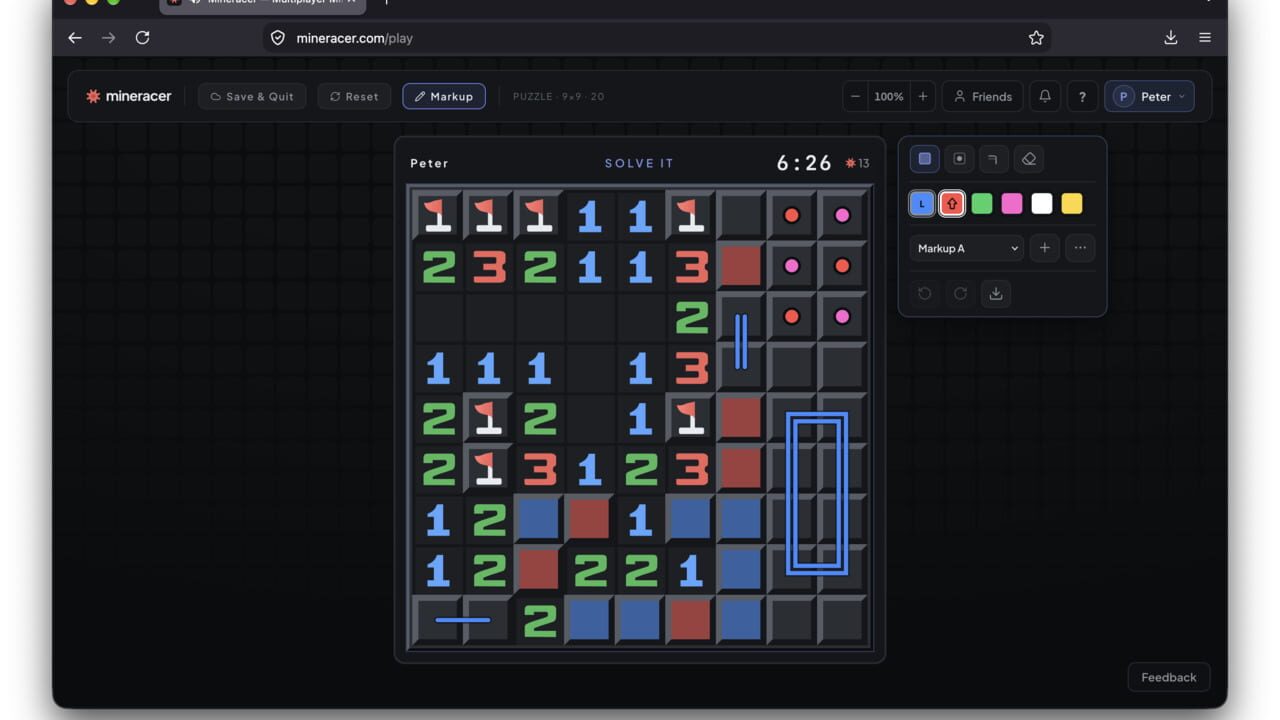Undo the last markup action
The image size is (1280, 720).
924,294
